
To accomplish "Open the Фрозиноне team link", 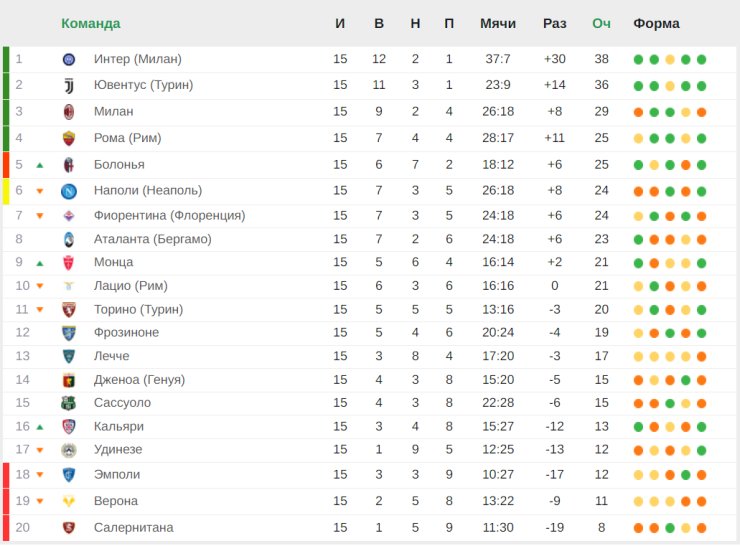I will [126, 332].
